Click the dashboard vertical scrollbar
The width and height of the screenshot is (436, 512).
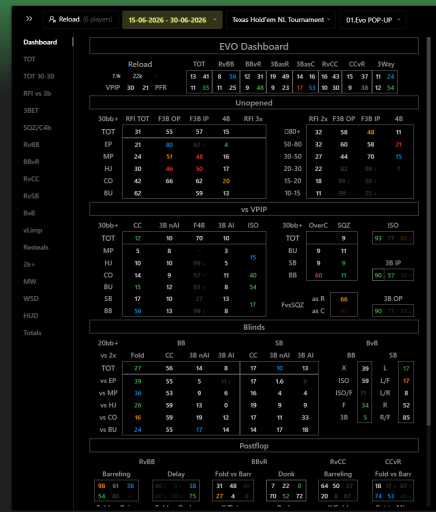428,231
